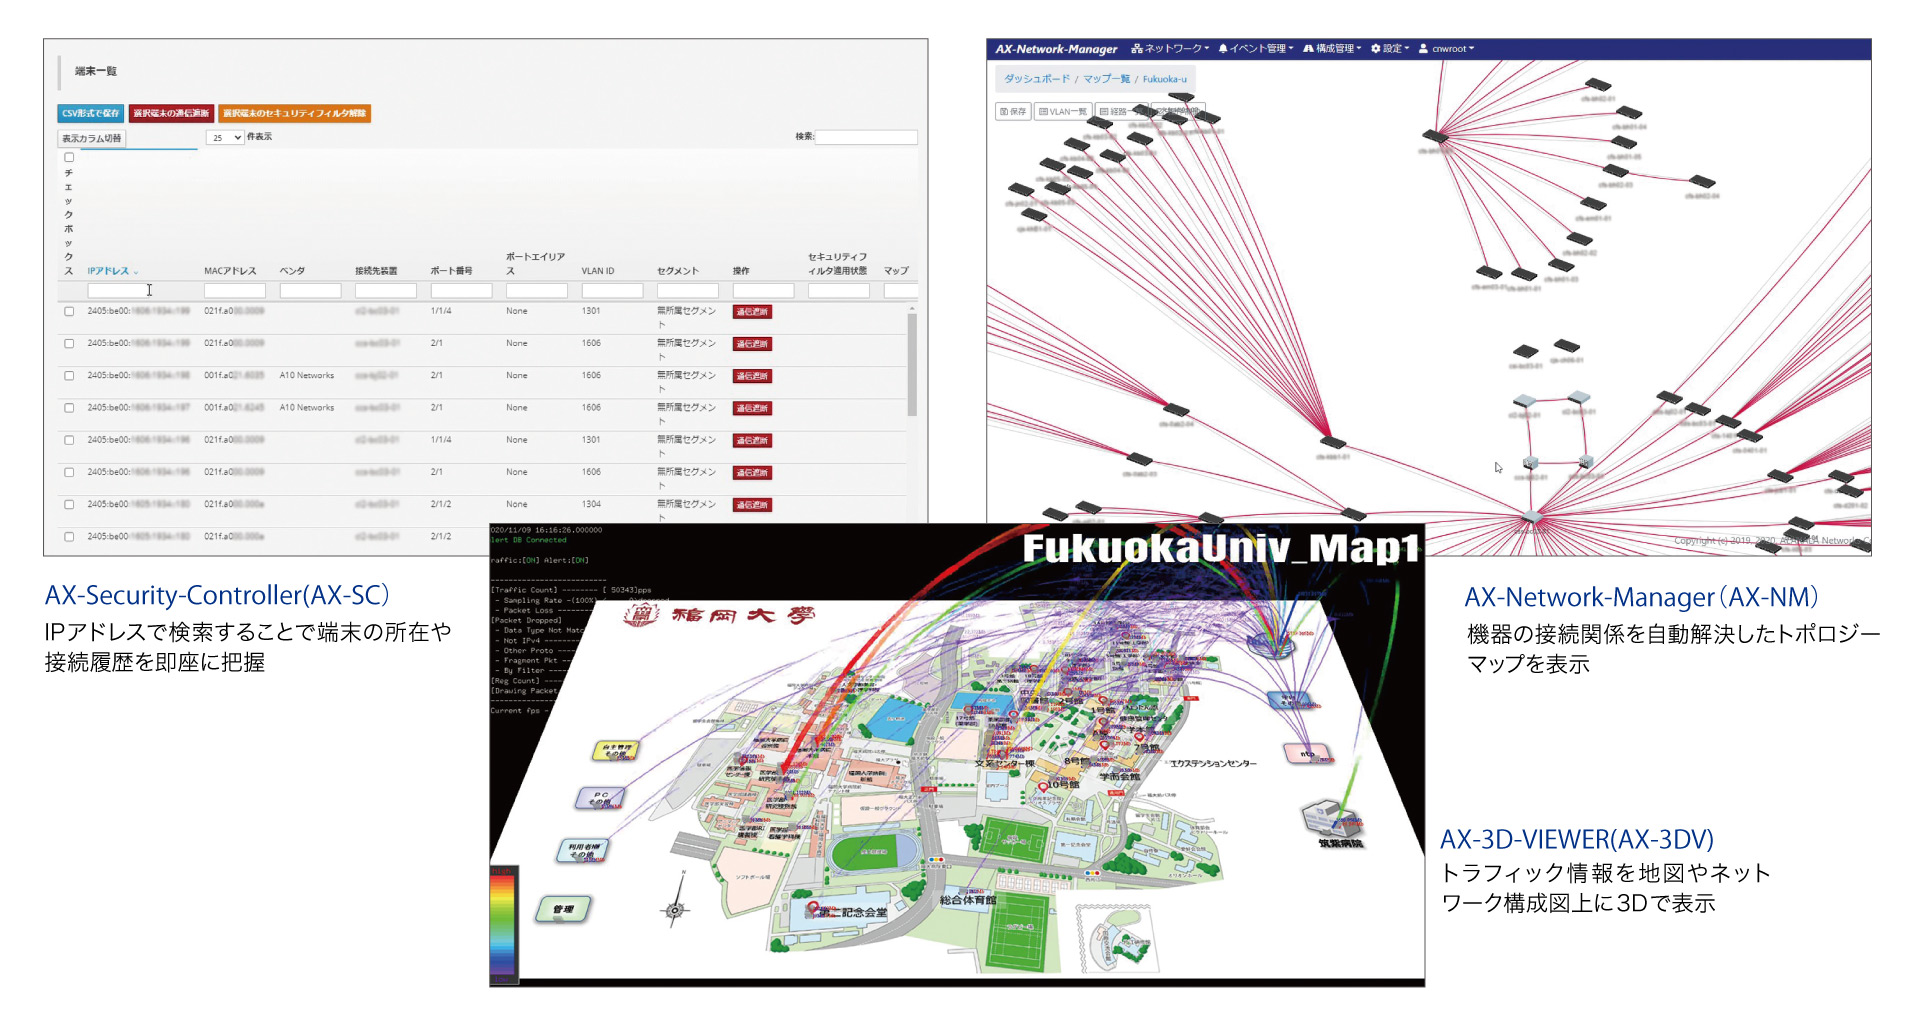Open the cnwroot user dropdown
Viewport: 1920px width, 1016px height.
coord(1446,48)
